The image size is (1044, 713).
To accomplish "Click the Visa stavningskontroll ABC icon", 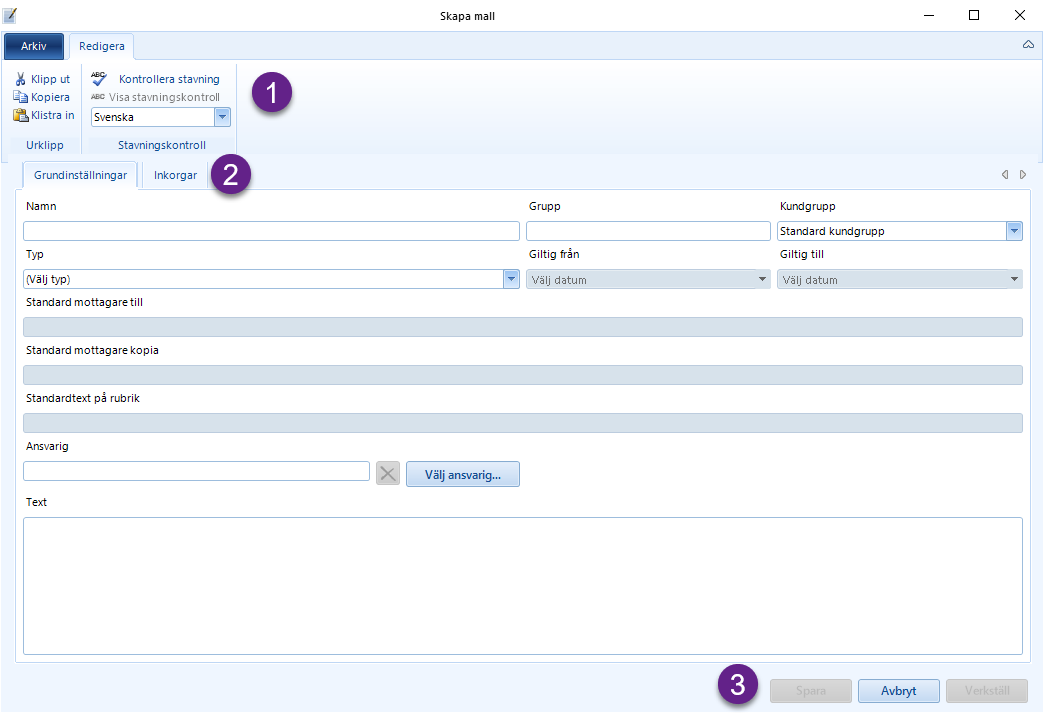I will click(98, 97).
